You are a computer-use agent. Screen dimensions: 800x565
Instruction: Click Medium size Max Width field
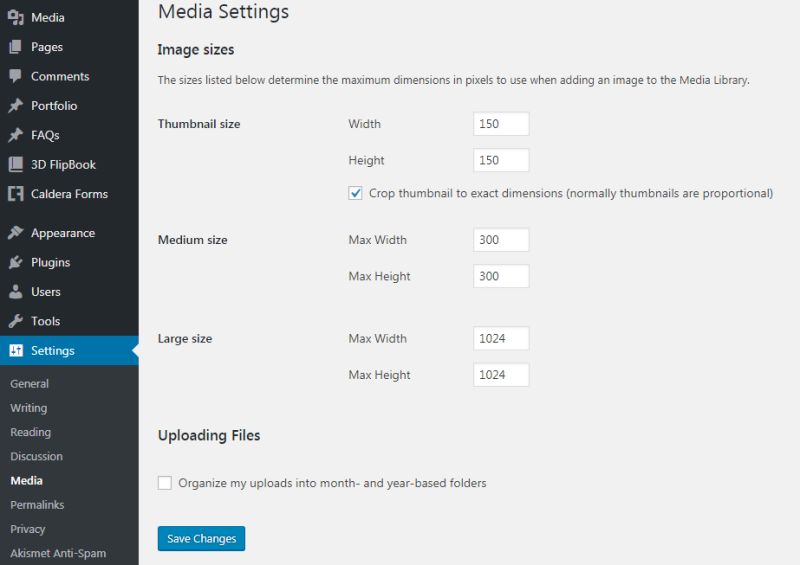click(x=501, y=240)
